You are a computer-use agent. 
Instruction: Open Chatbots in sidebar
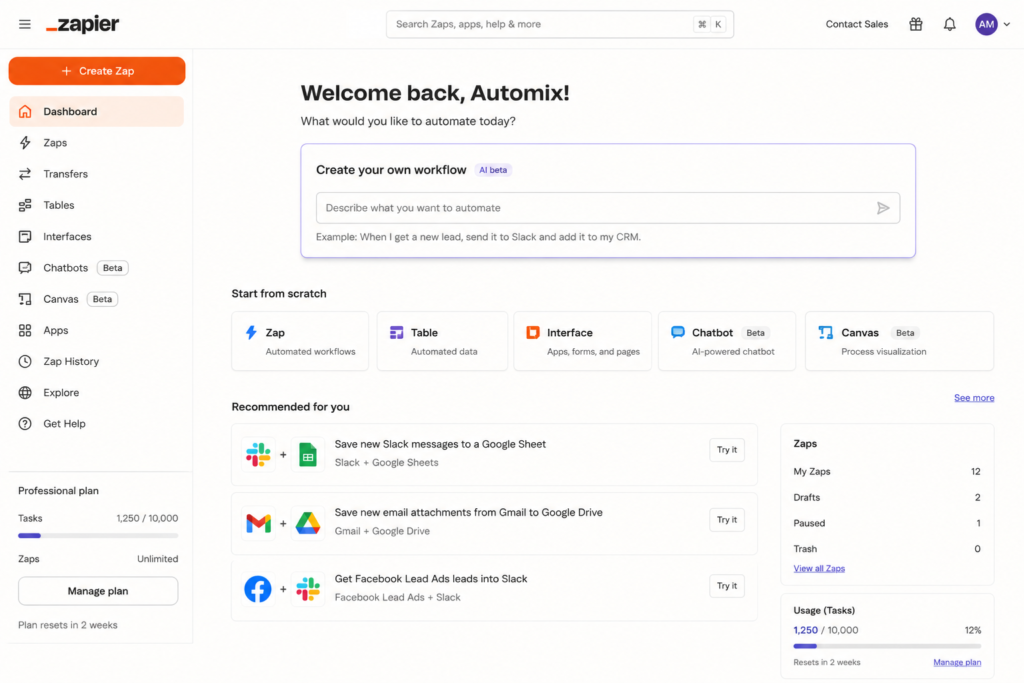pyautogui.click(x=97, y=268)
